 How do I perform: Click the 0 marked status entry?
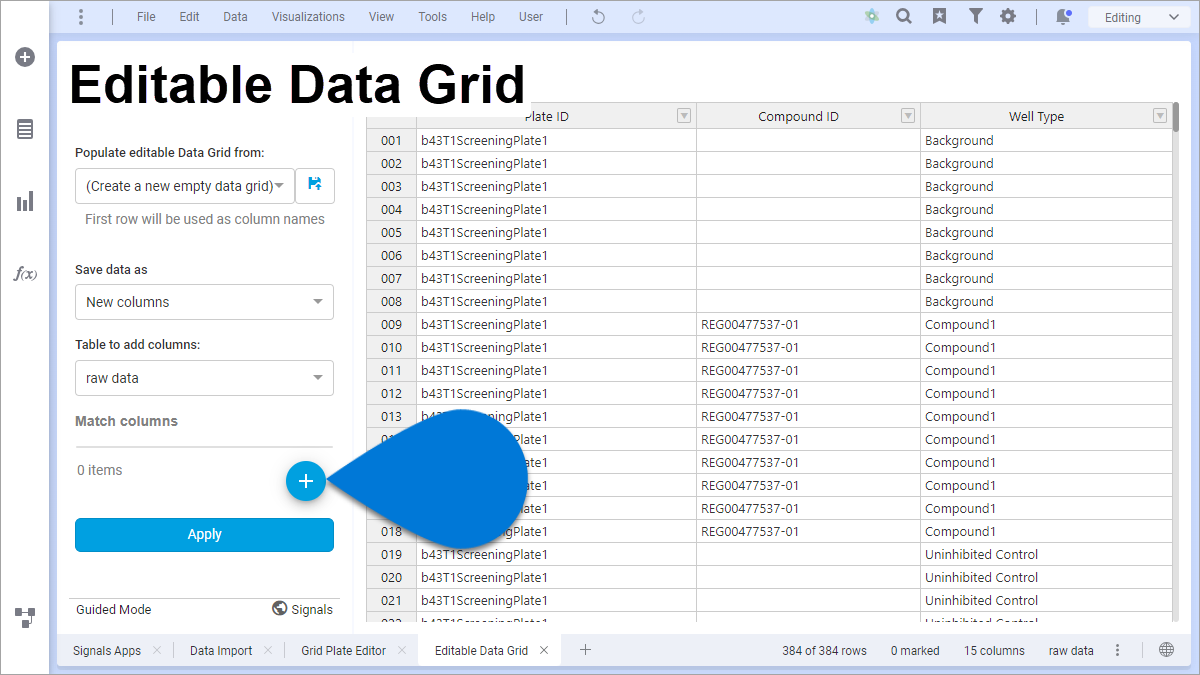[915, 650]
